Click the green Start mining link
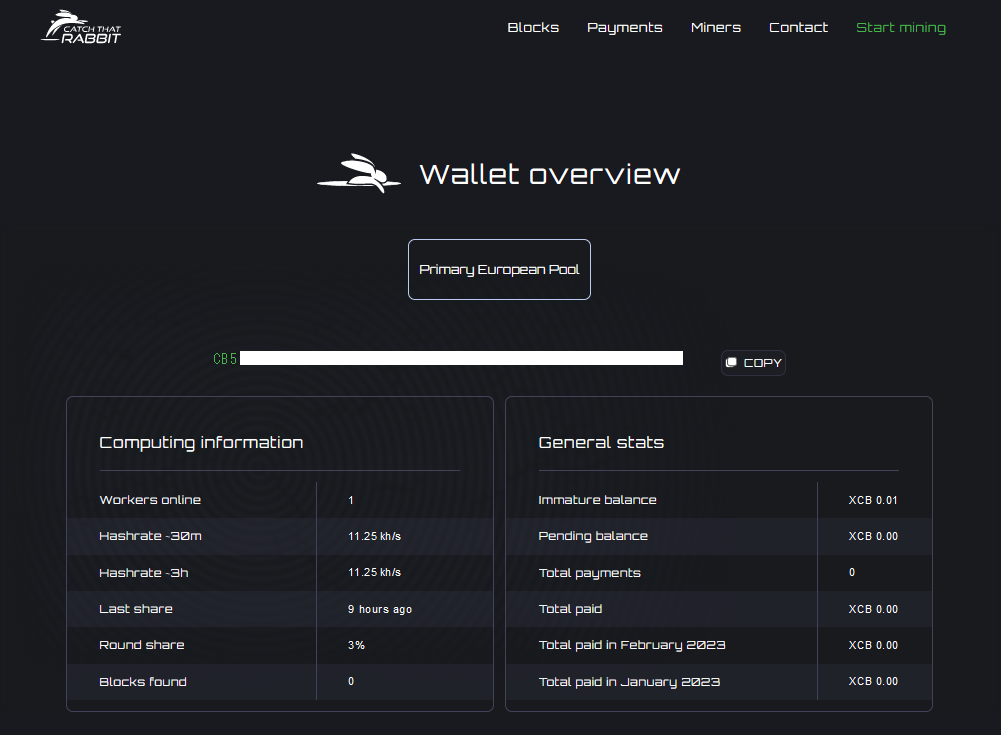The width and height of the screenshot is (1001, 735). click(x=900, y=28)
